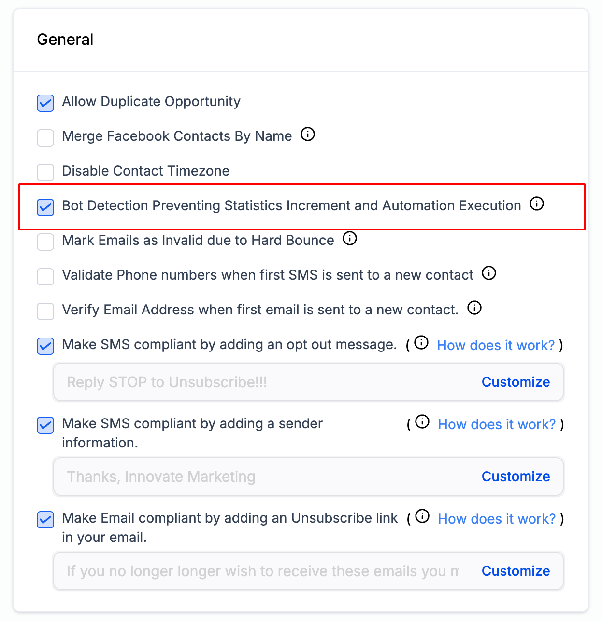This screenshot has width=602, height=621.
Task: Show info for Validate Phone numbers option
Action: (x=489, y=273)
